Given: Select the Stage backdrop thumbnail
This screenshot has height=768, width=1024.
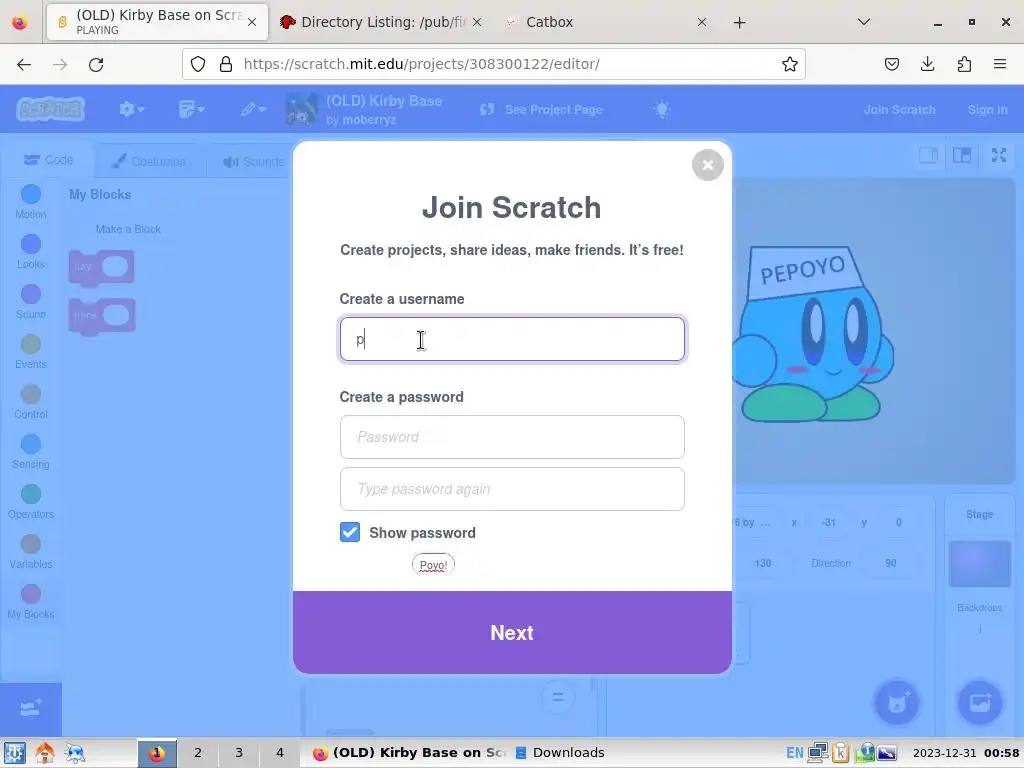Looking at the screenshot, I should 979,564.
